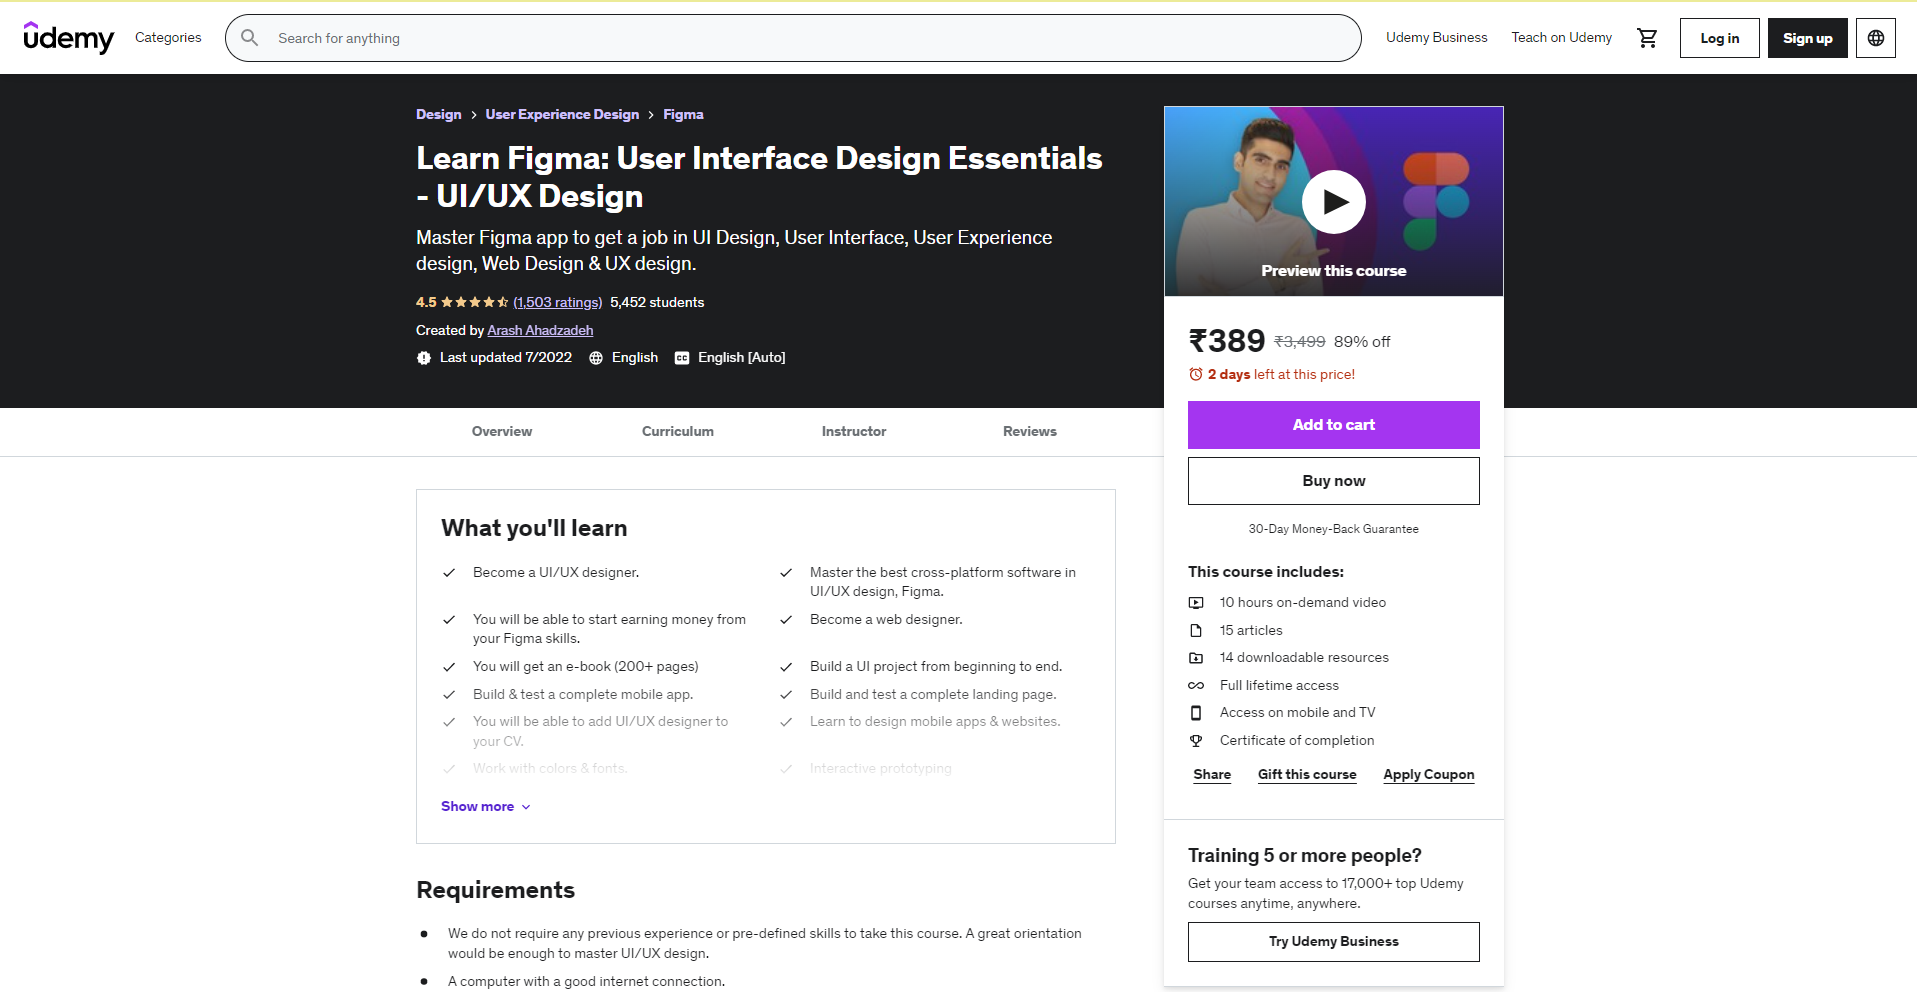The height and width of the screenshot is (992, 1917).
Task: Click the 89% off text
Action: [1362, 342]
